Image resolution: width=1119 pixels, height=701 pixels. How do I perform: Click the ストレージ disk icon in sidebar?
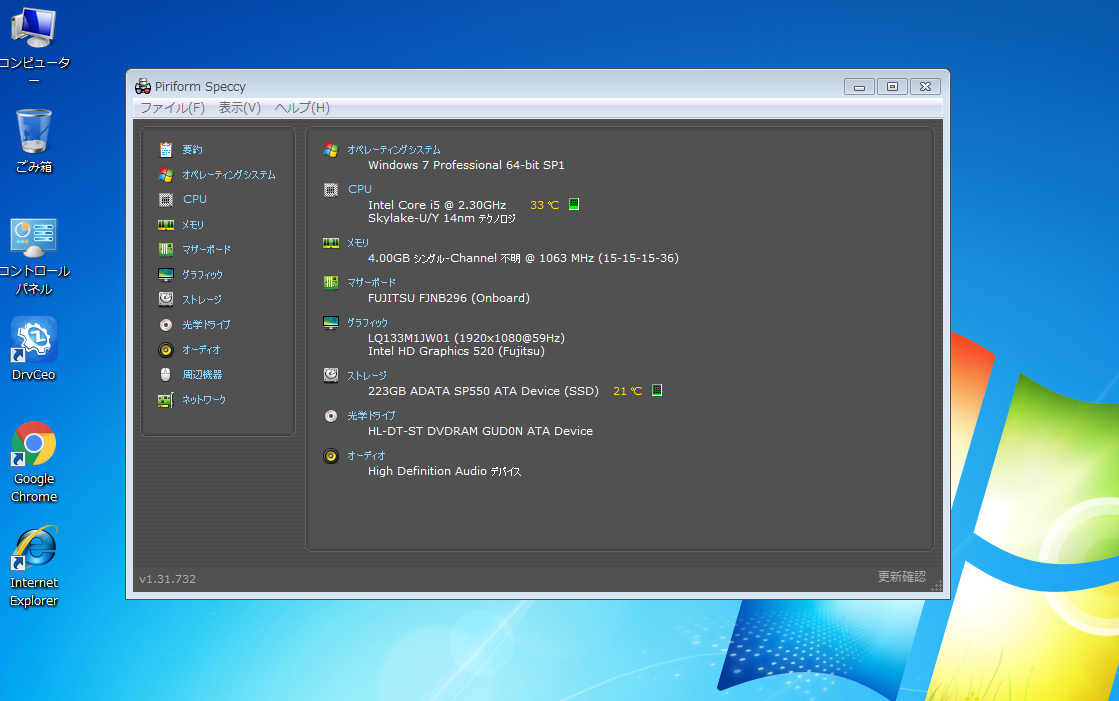click(166, 299)
